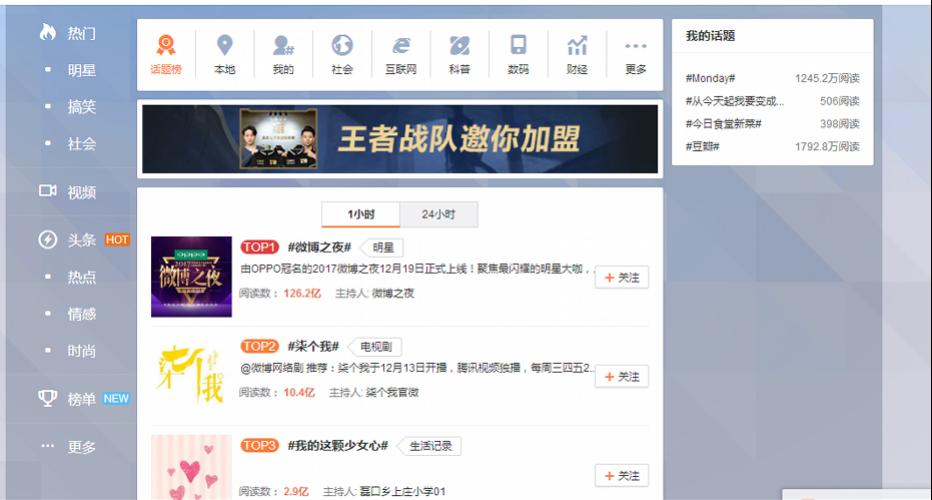
Task: Open 社会 in the left sidebar
Action: [x=81, y=144]
